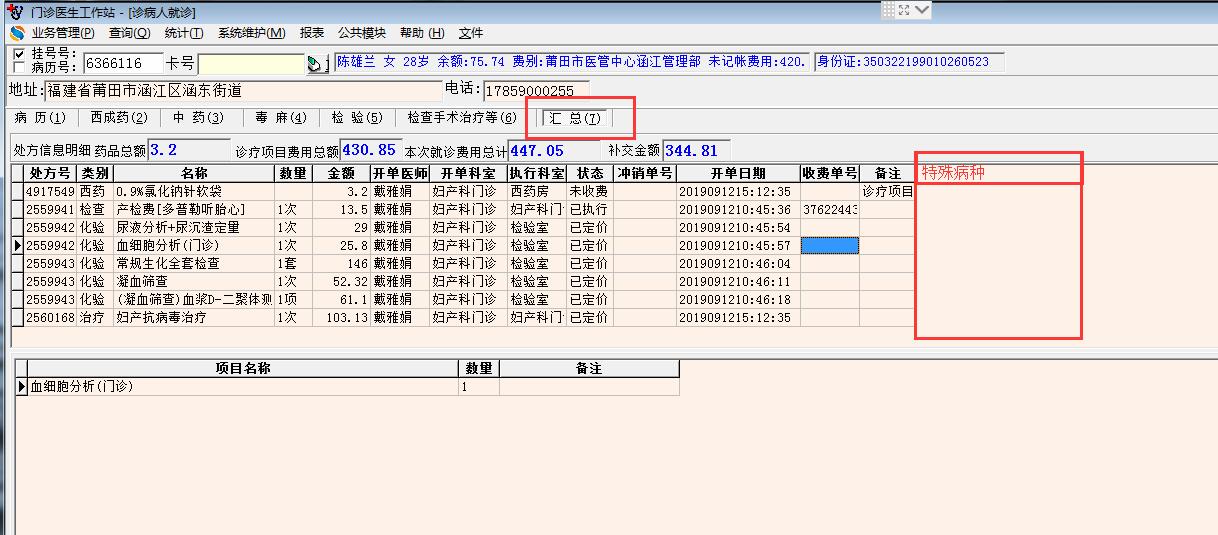
Task: Open the 统计(T) menu
Action: pos(183,33)
